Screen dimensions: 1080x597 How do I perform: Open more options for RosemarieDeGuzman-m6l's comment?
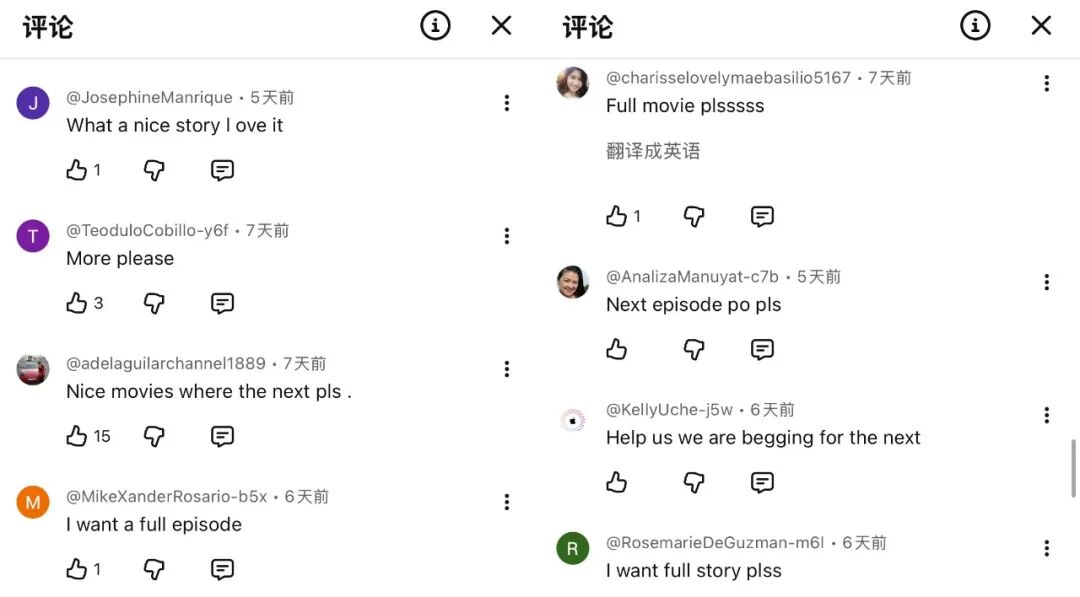(x=1047, y=548)
